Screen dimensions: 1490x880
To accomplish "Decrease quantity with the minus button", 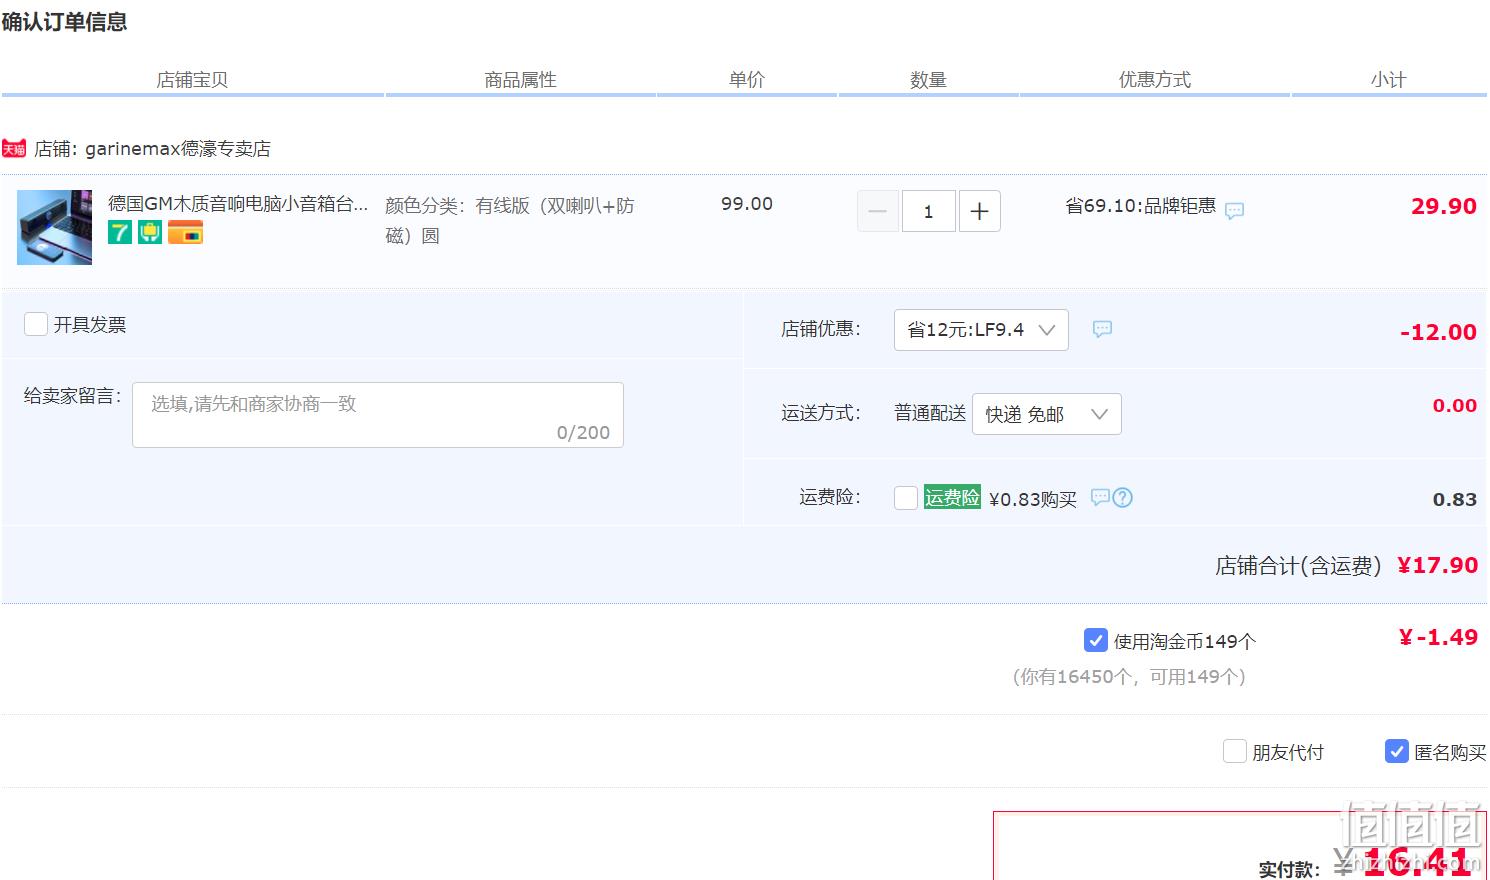I will (x=878, y=211).
